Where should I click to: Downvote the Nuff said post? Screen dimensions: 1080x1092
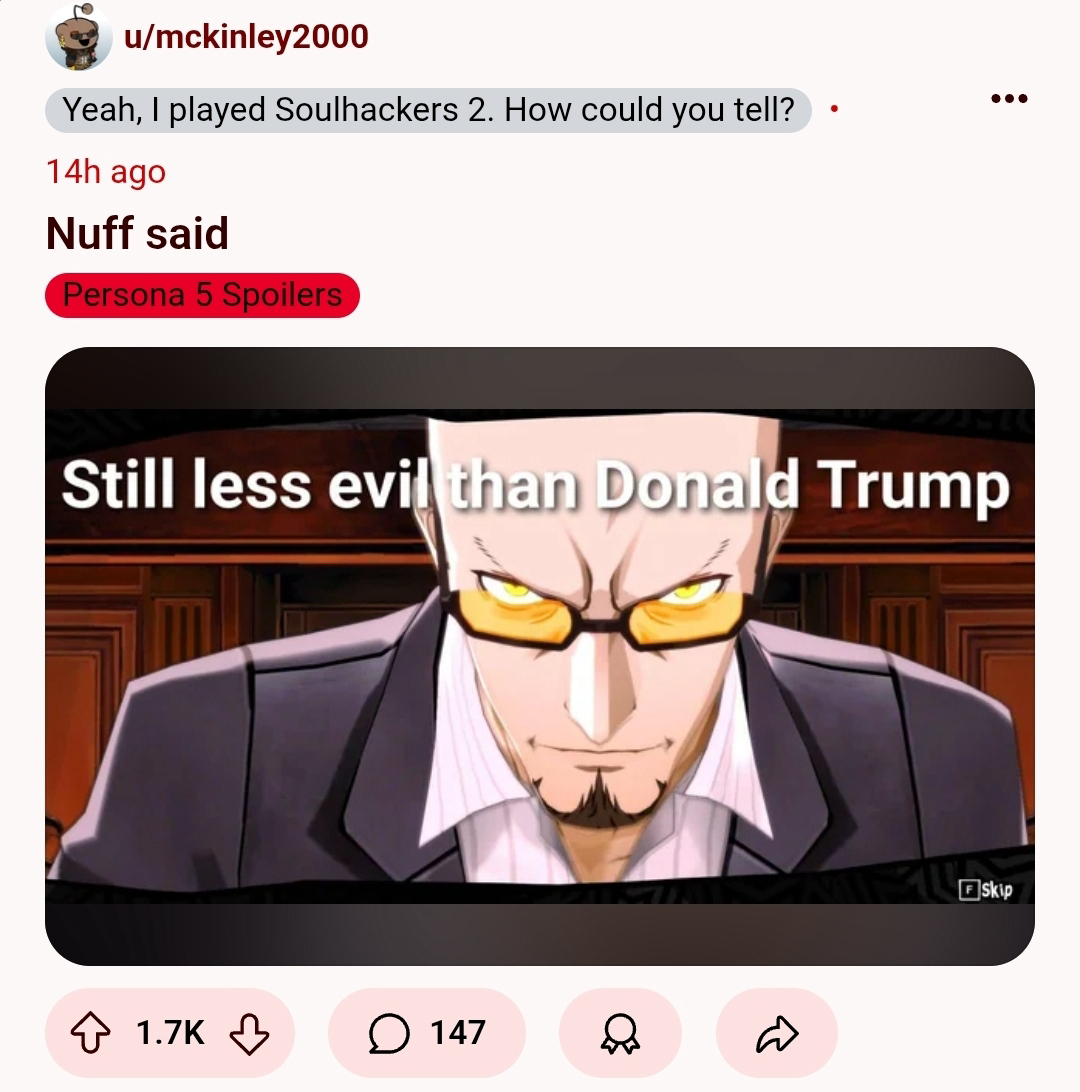pyautogui.click(x=249, y=1034)
